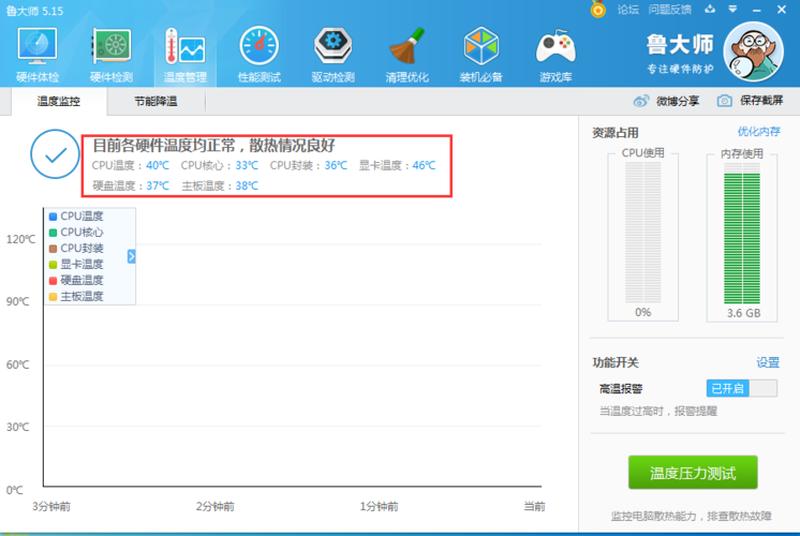Open the 问题反馈 feedback link

coord(669,9)
